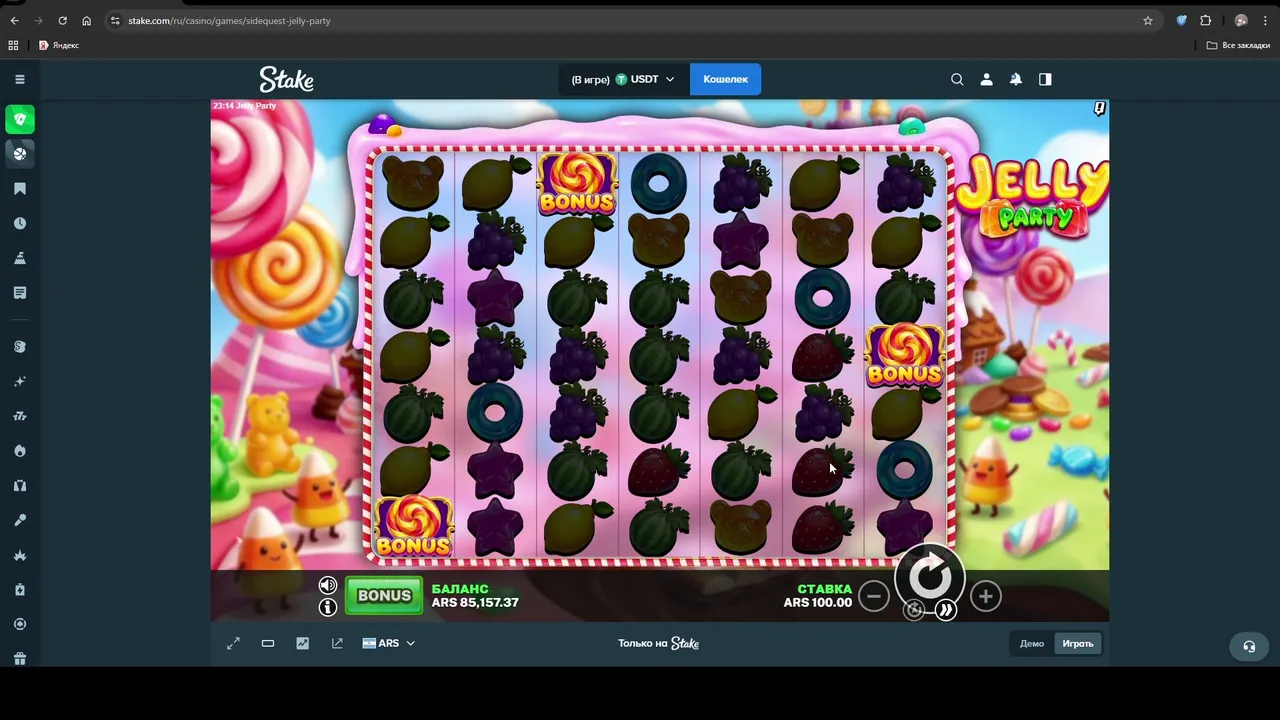Open Recent clock icon in the sidebar
Image resolution: width=1280 pixels, height=720 pixels.
[20, 223]
